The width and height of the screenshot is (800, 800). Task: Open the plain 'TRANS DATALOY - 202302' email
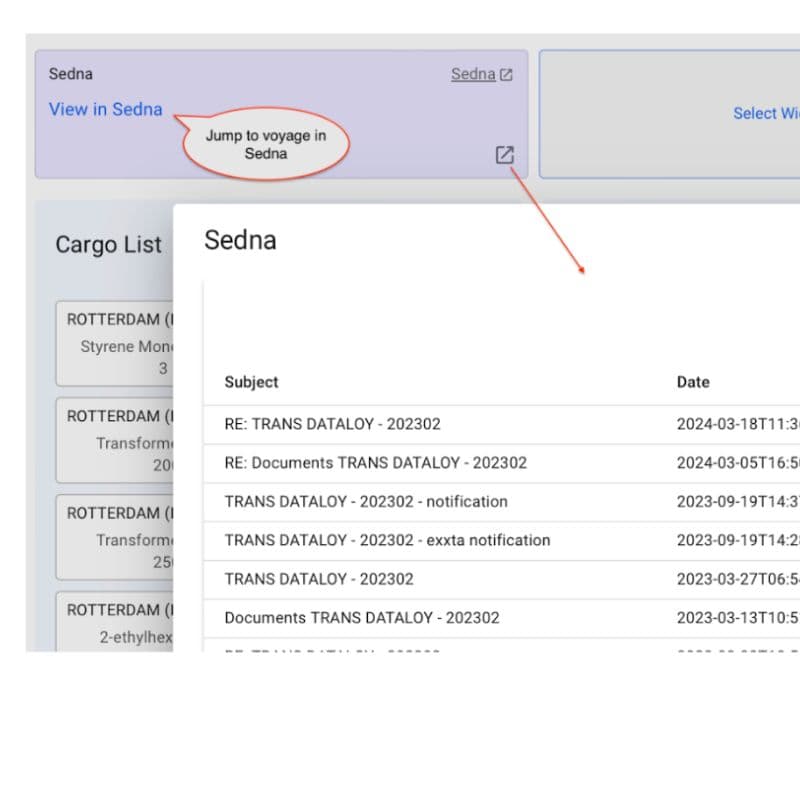(502, 580)
